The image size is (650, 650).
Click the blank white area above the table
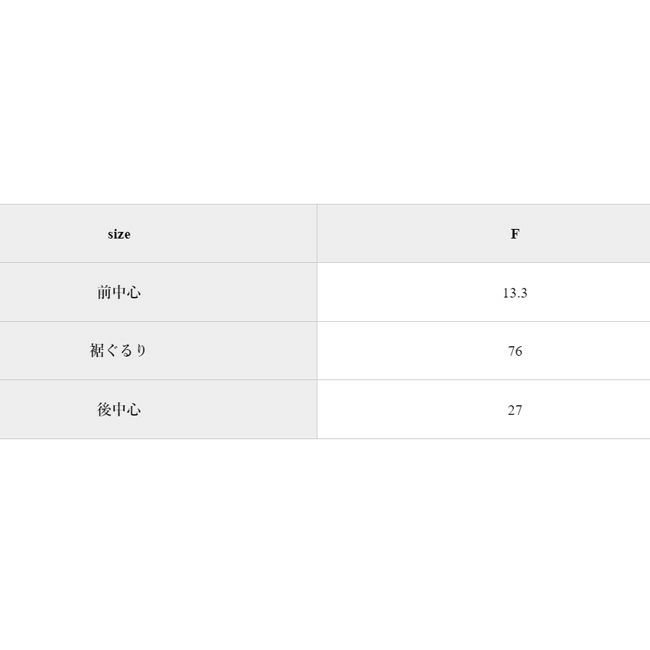[x=325, y=100]
